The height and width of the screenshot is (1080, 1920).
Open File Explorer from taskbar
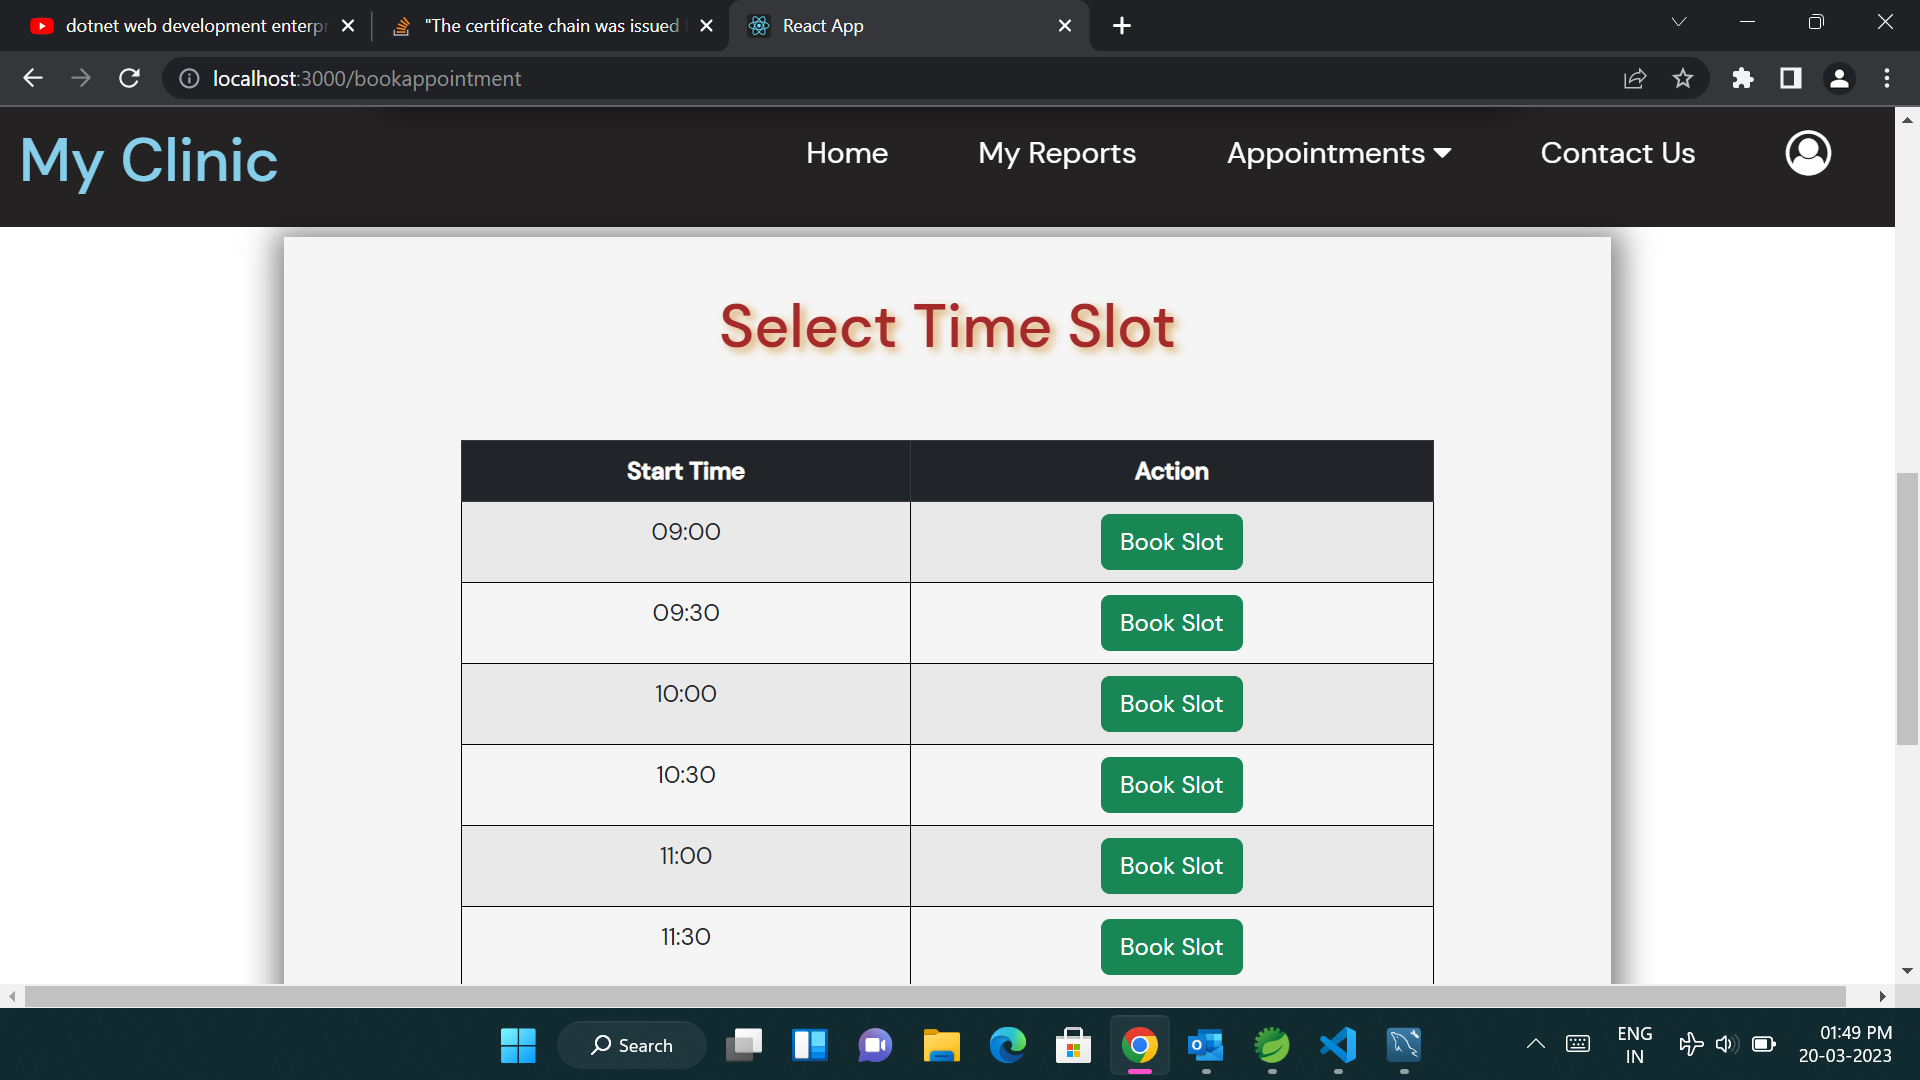click(941, 1045)
